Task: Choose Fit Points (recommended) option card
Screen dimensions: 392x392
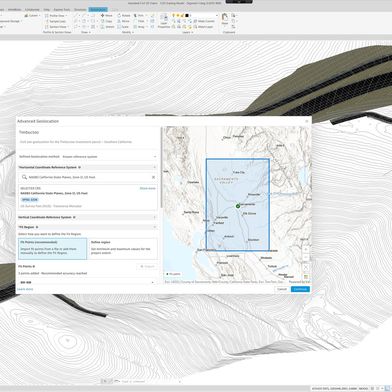Action: tap(52, 249)
